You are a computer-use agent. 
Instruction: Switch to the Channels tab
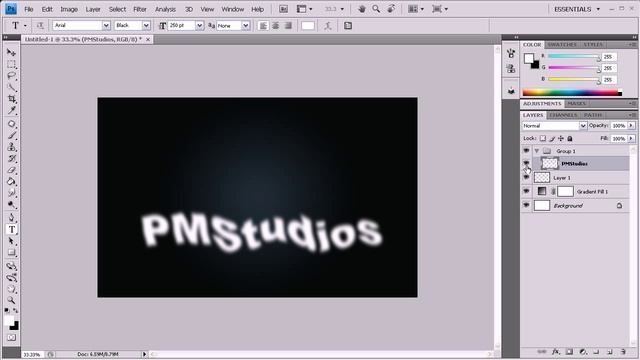tap(563, 115)
